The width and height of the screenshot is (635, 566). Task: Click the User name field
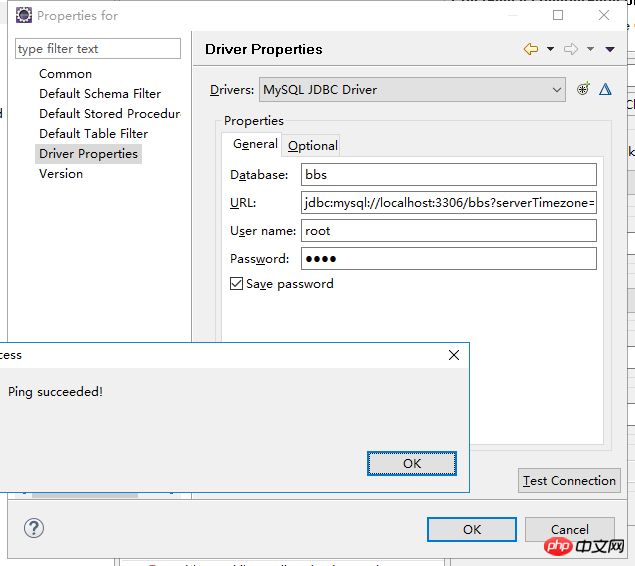[449, 231]
